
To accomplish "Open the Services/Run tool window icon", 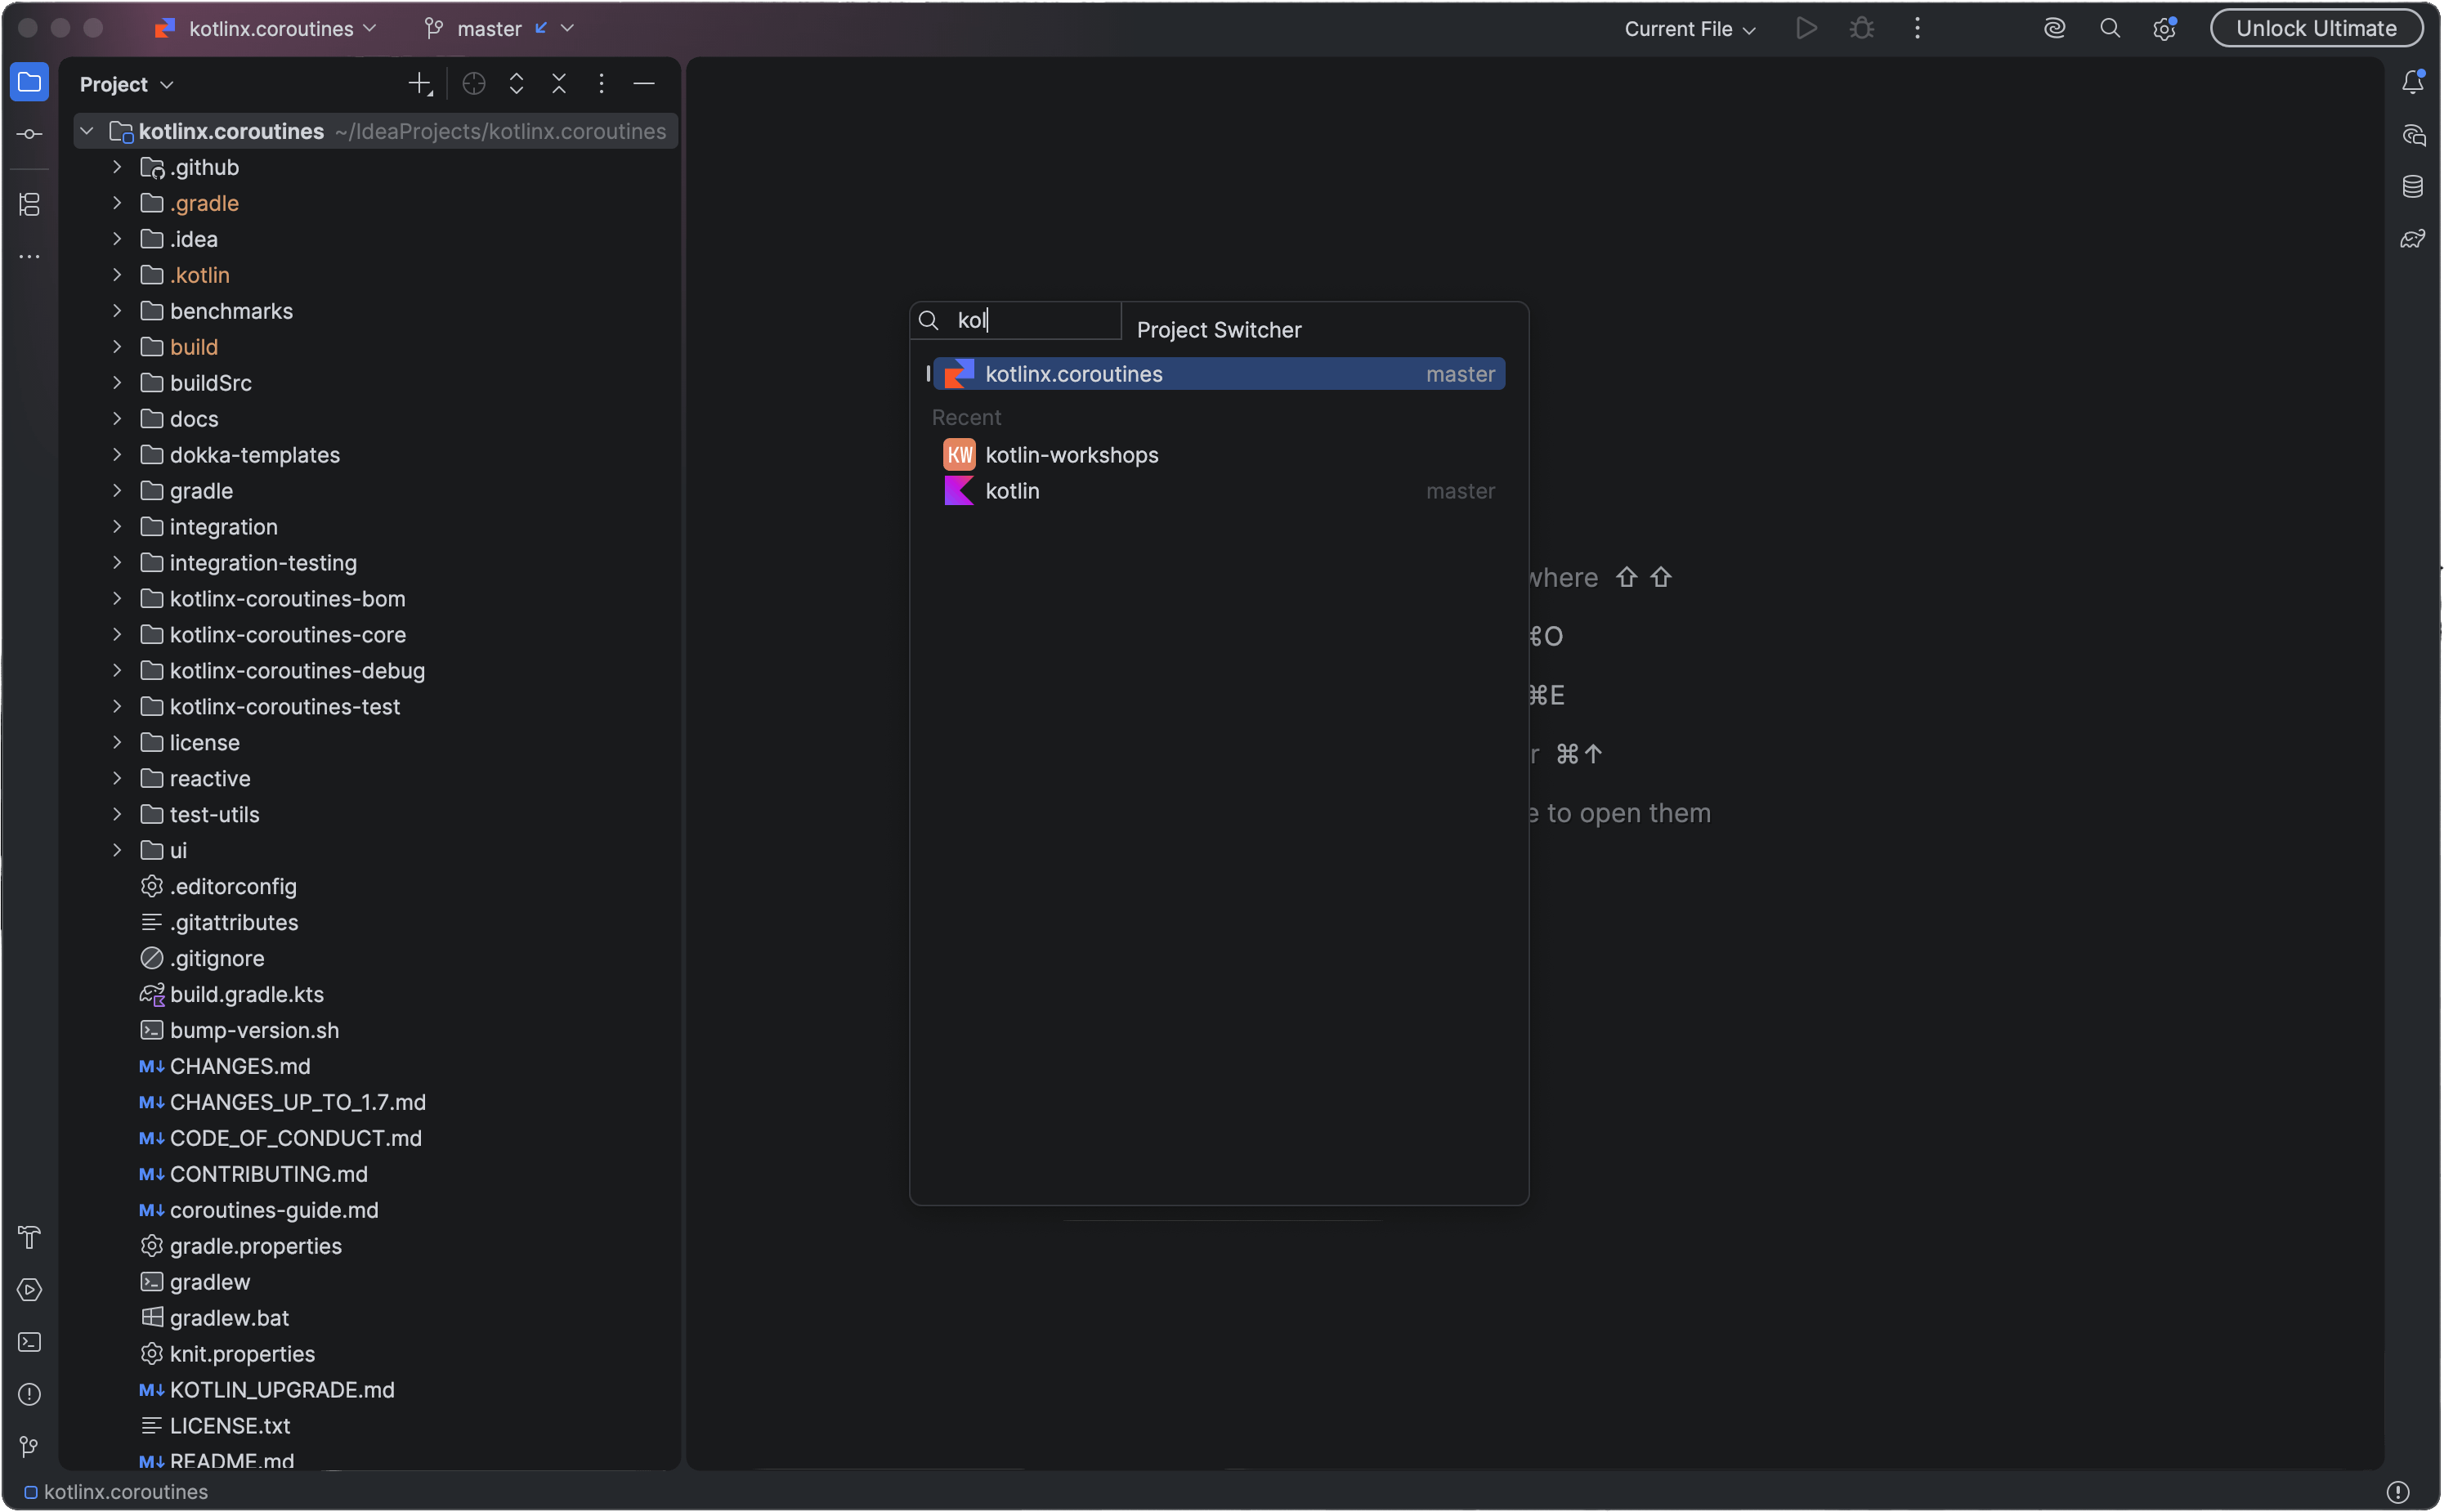I will [x=29, y=1290].
